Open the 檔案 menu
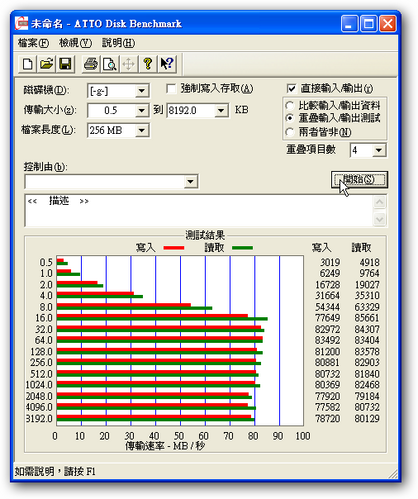The height and width of the screenshot is (499, 418). point(33,43)
